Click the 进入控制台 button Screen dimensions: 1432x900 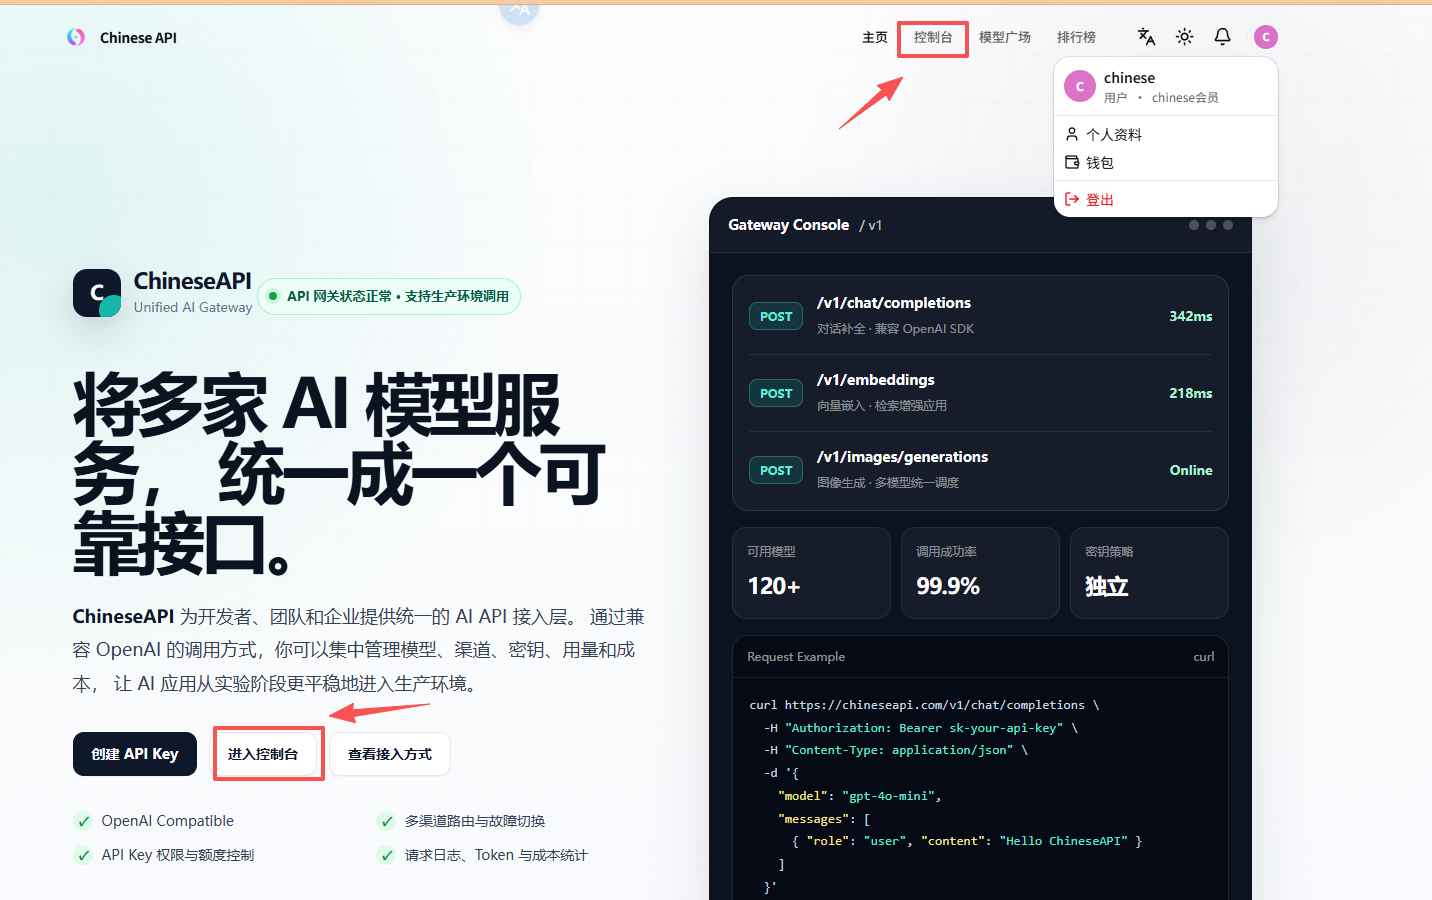(x=263, y=754)
